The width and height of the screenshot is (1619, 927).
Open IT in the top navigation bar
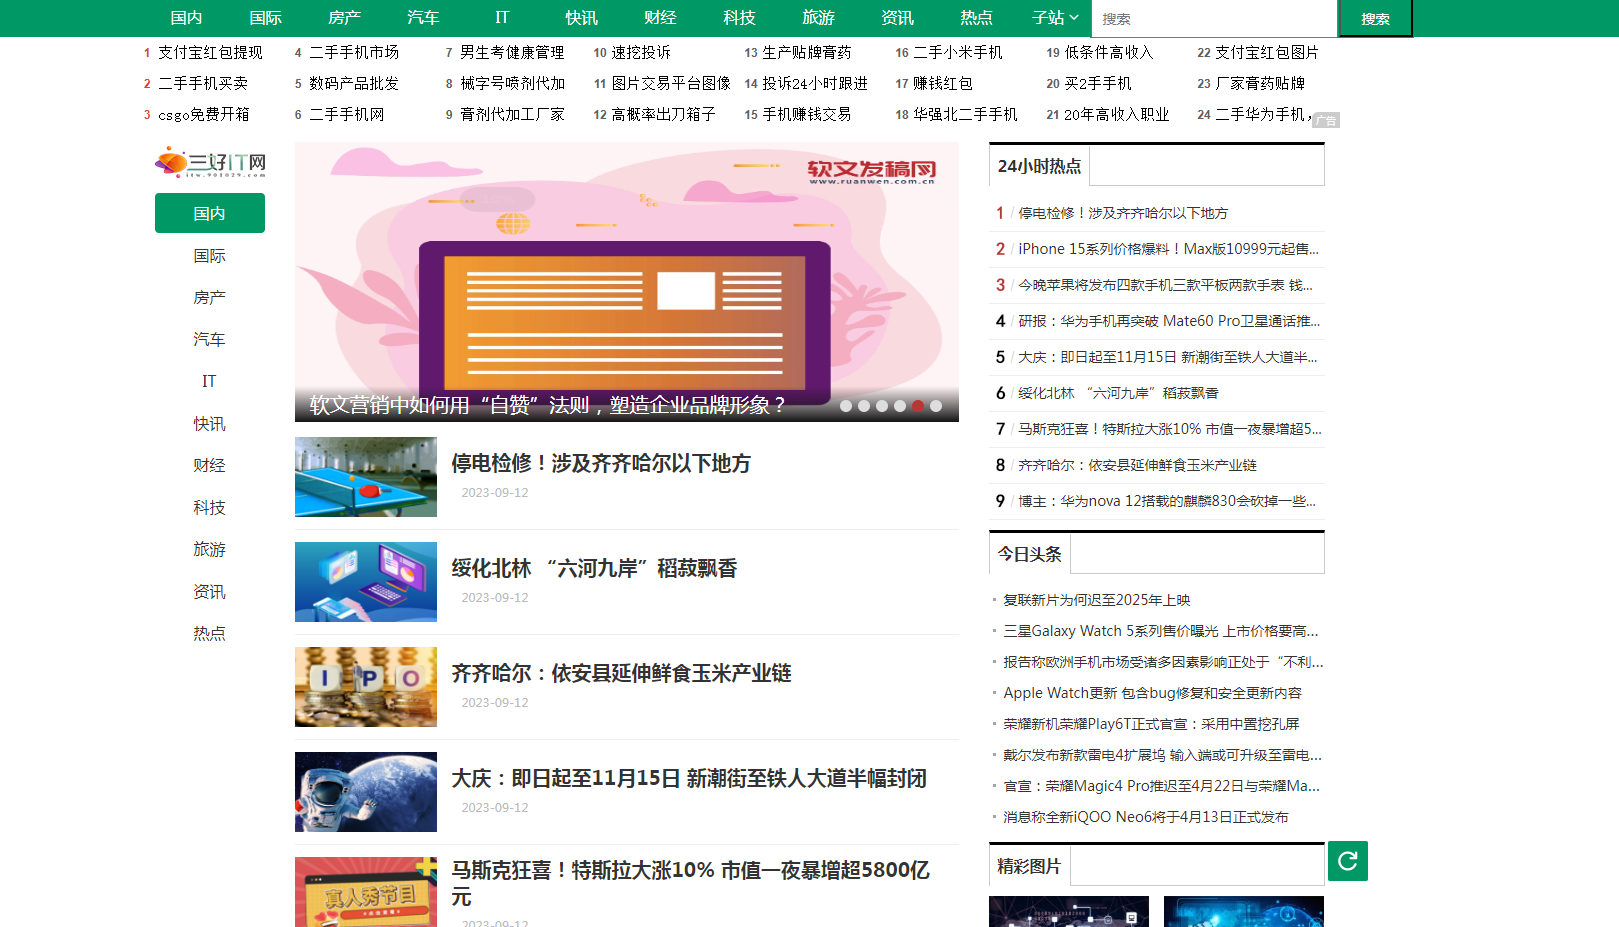[x=502, y=18]
